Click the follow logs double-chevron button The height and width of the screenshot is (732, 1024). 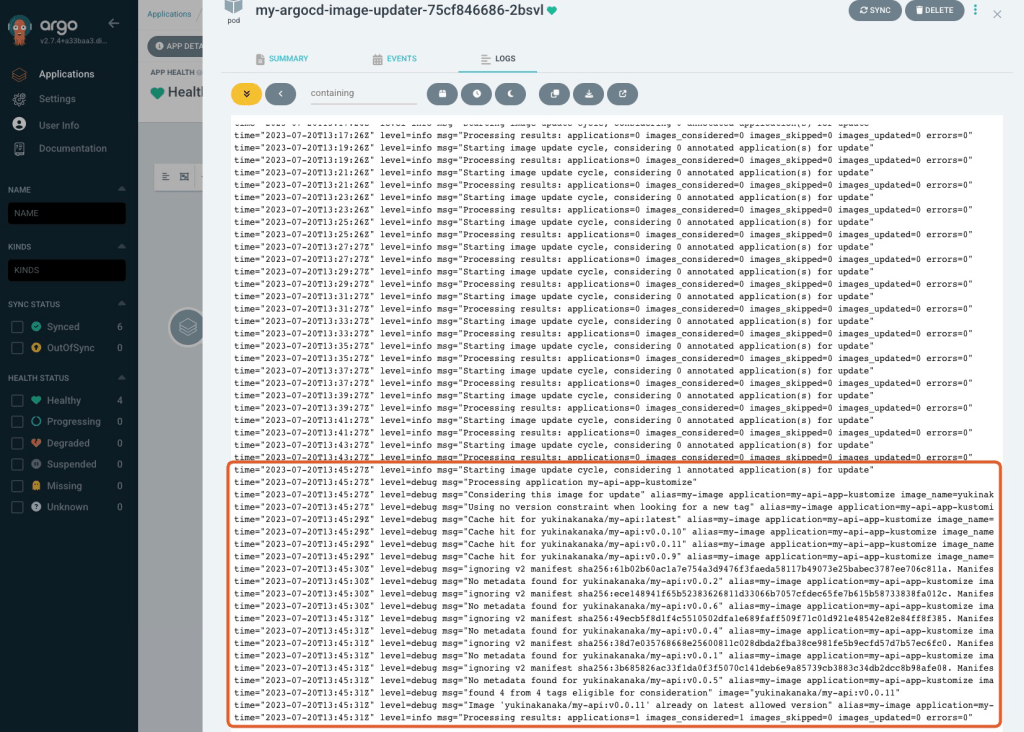tap(246, 93)
